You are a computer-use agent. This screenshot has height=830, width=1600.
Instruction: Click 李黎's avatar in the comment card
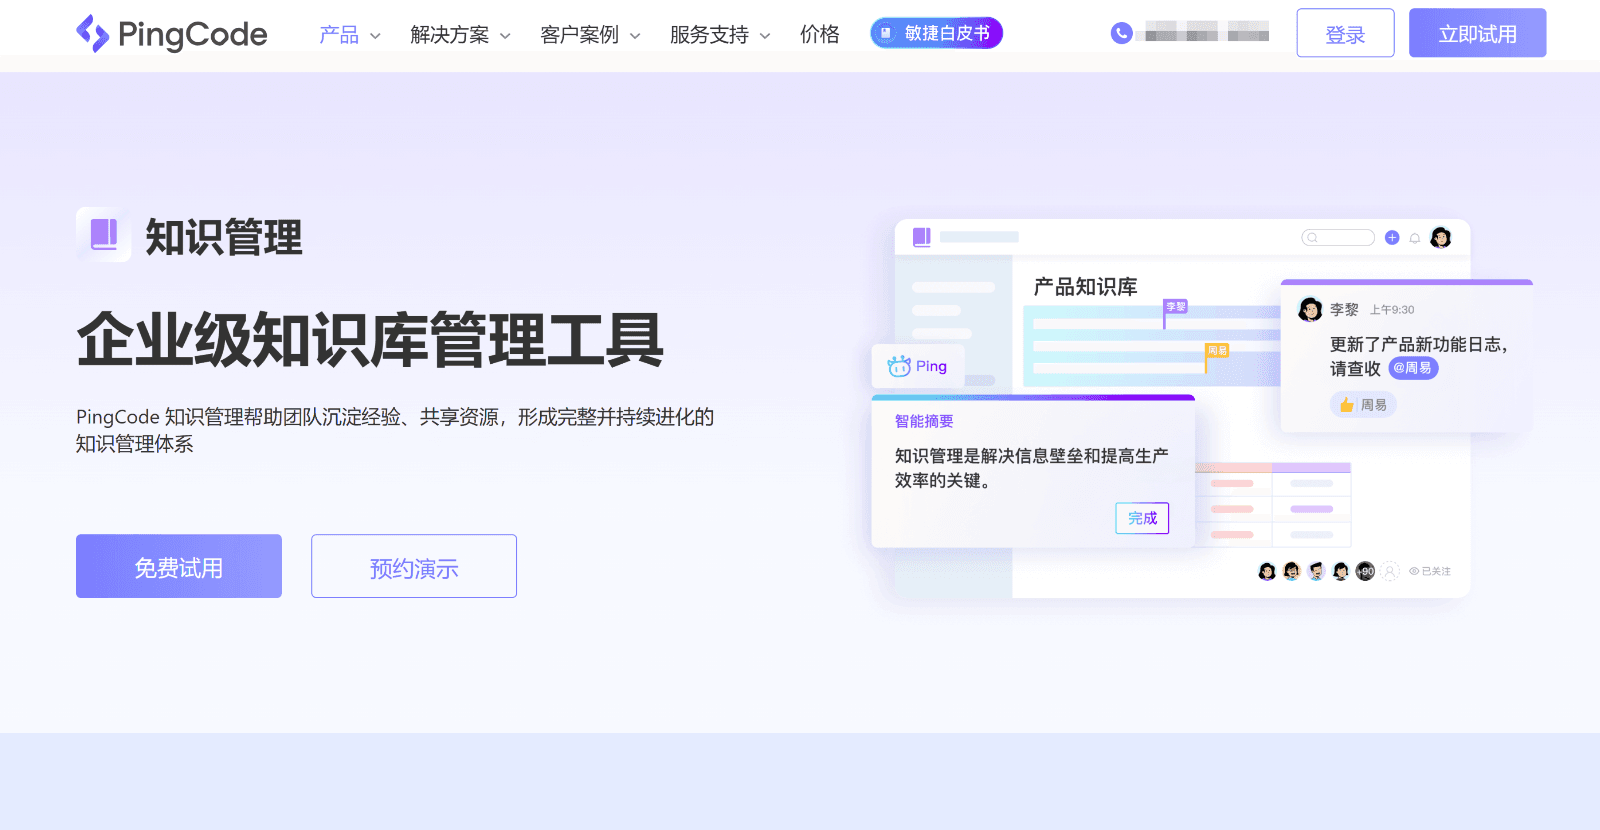click(1310, 310)
